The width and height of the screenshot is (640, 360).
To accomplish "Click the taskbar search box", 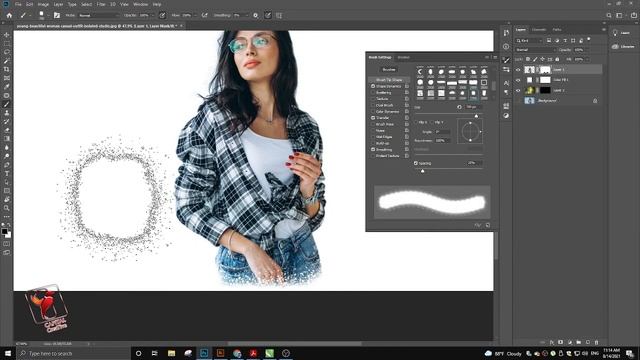I will pyautogui.click(x=73, y=353).
